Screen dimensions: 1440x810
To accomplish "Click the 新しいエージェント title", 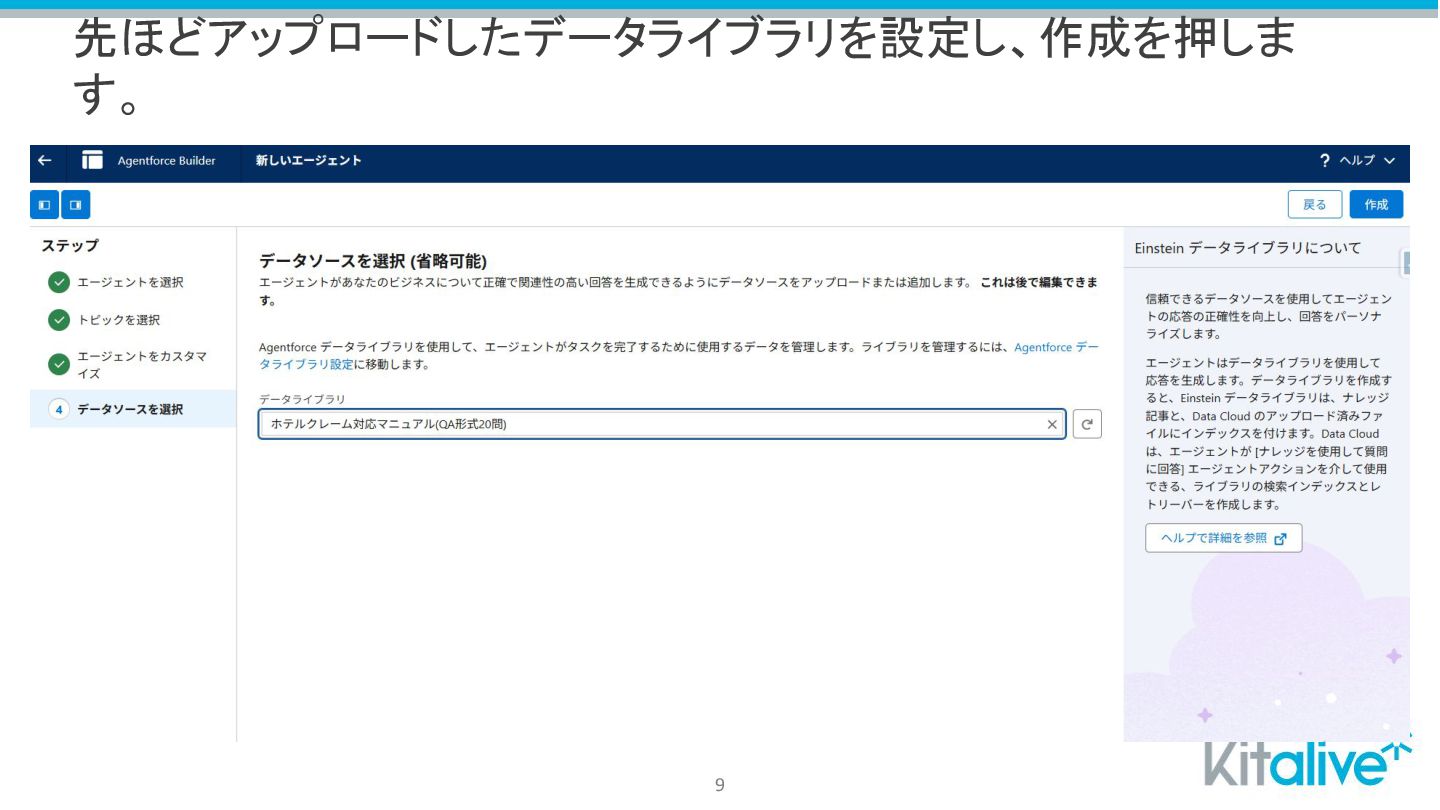I will 308,160.
